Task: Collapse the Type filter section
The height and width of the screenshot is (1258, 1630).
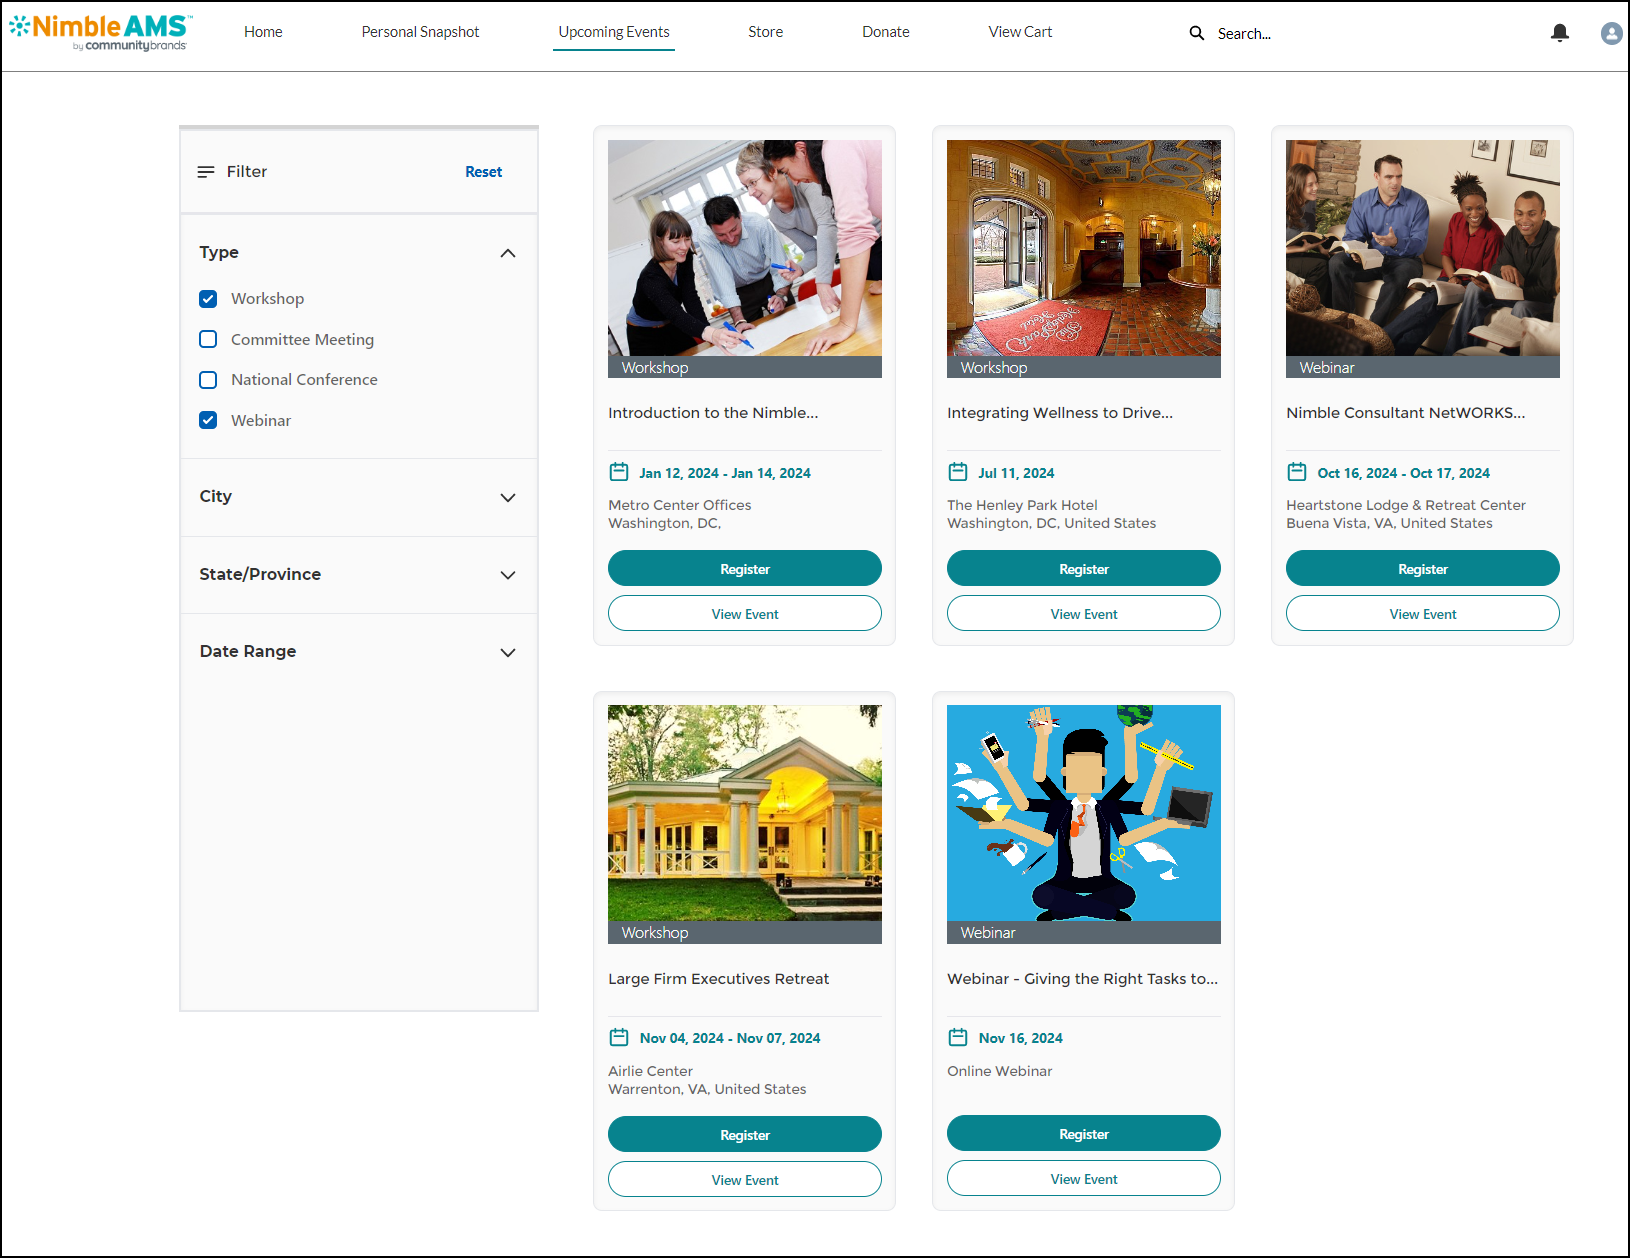Action: point(508,253)
